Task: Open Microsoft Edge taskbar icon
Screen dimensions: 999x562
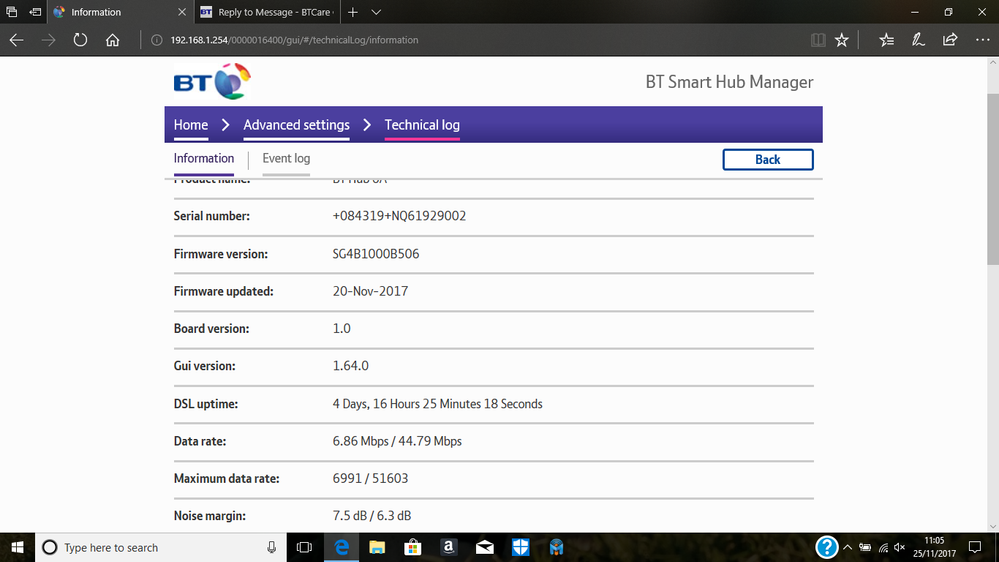Action: coord(341,547)
